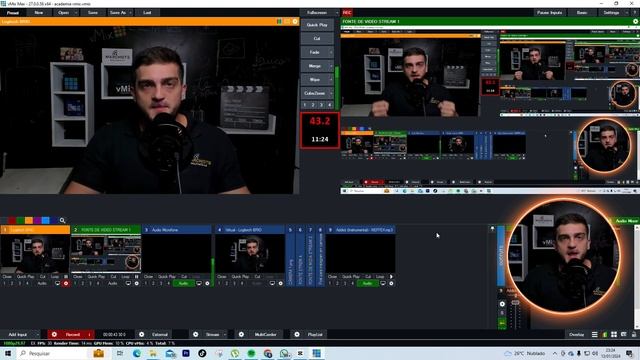The width and height of the screenshot is (640, 360).
Task: Click Save in the top bar
Action: point(93,13)
